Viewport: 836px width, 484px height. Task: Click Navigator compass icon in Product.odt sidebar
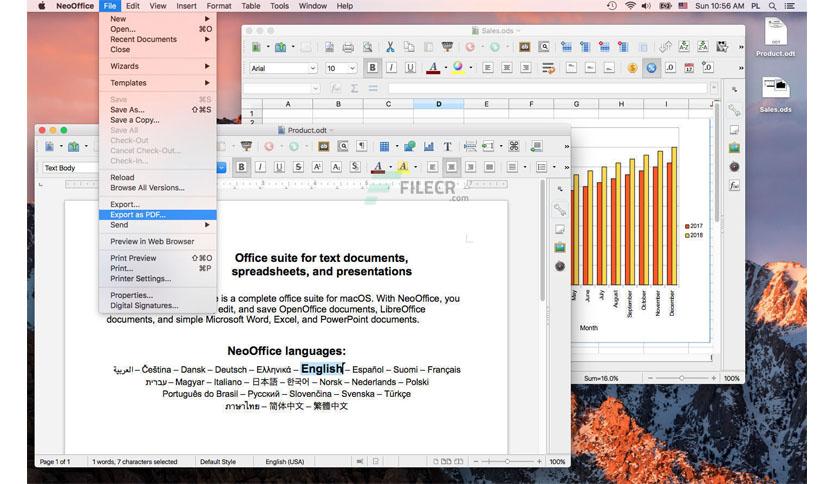click(x=559, y=266)
